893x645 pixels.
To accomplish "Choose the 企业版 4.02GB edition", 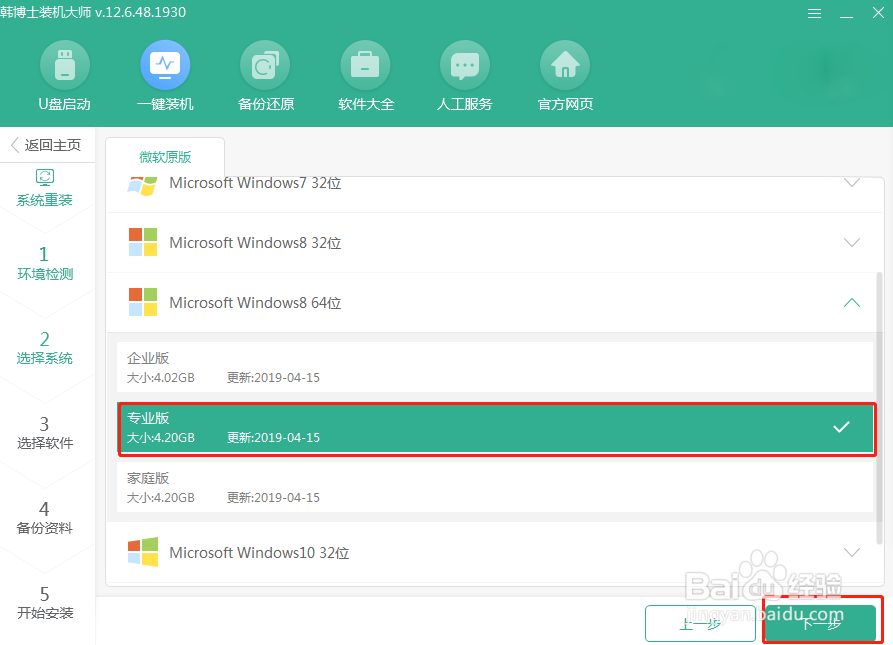I will click(494, 367).
